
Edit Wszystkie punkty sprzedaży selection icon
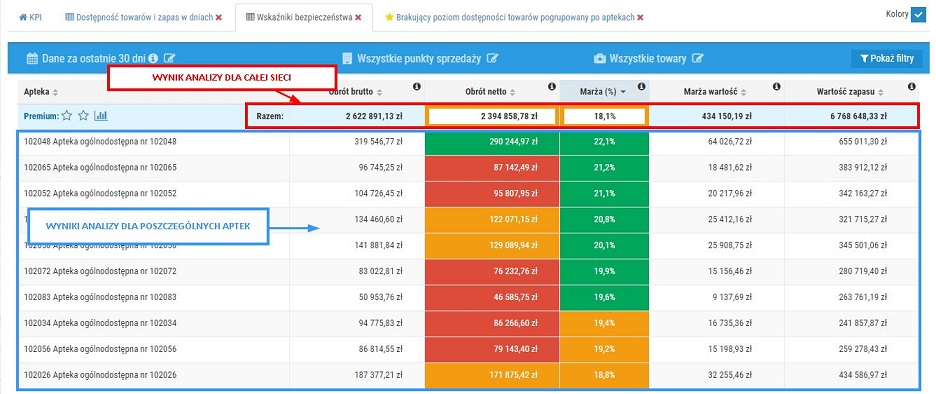coord(492,59)
